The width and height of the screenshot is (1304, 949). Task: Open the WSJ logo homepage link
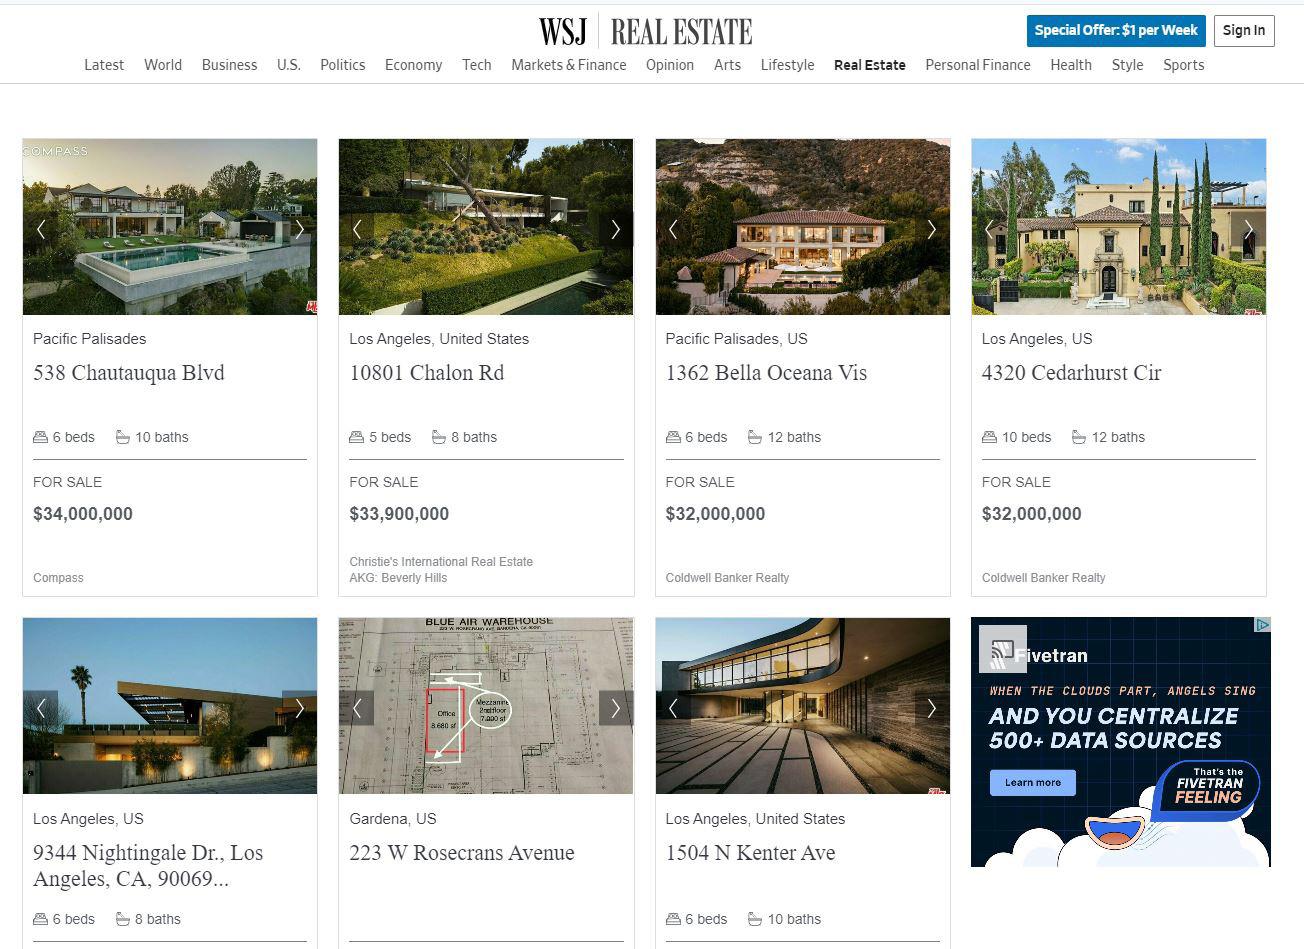563,31
